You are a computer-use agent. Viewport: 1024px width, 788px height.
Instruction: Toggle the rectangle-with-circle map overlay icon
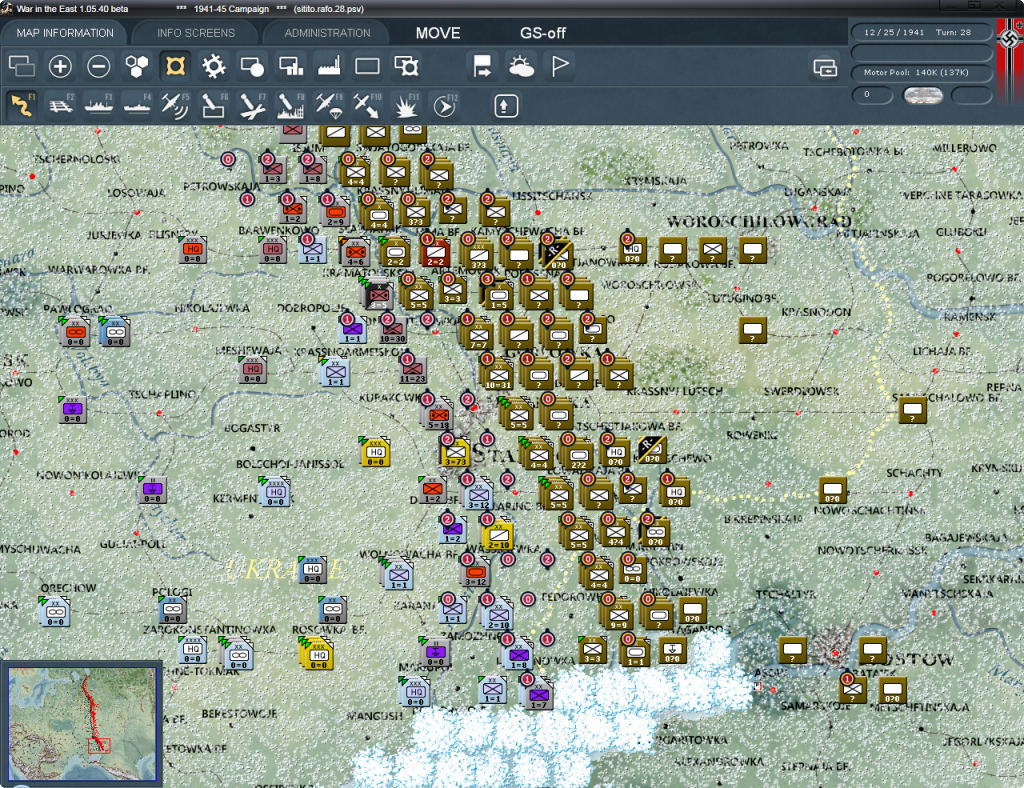[x=252, y=66]
